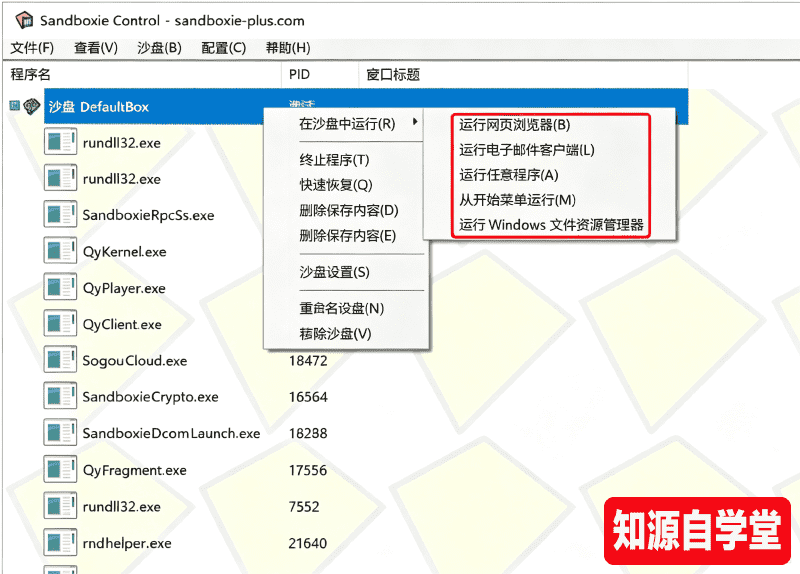Choose 快速恢复(Q) from context menu
This screenshot has height=574, width=800.
[336, 185]
